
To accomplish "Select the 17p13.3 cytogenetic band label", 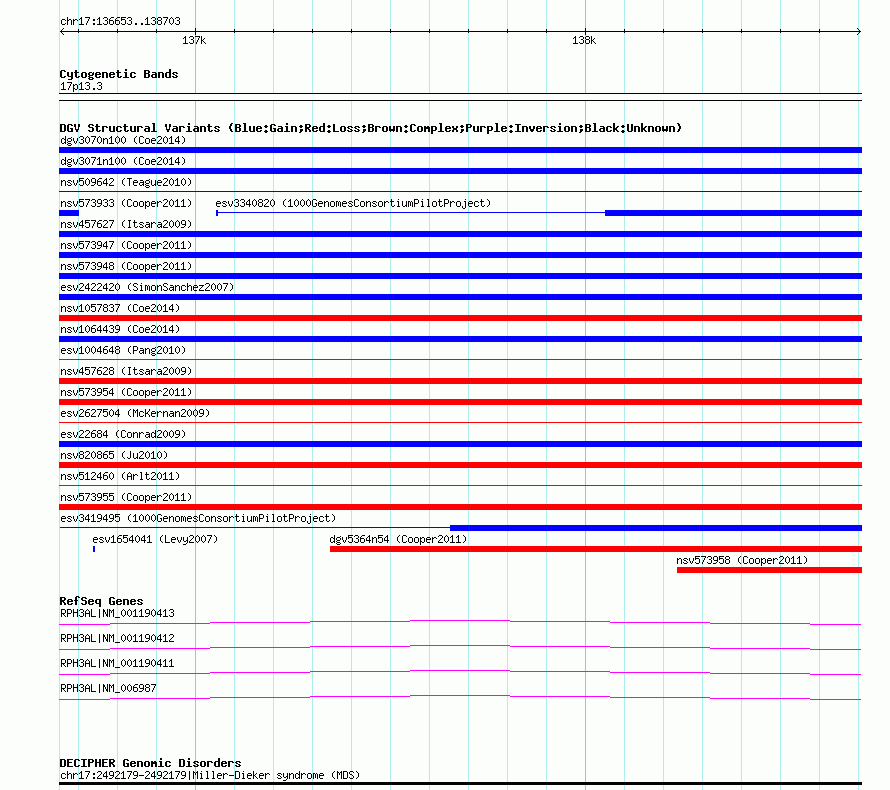I will [81, 86].
